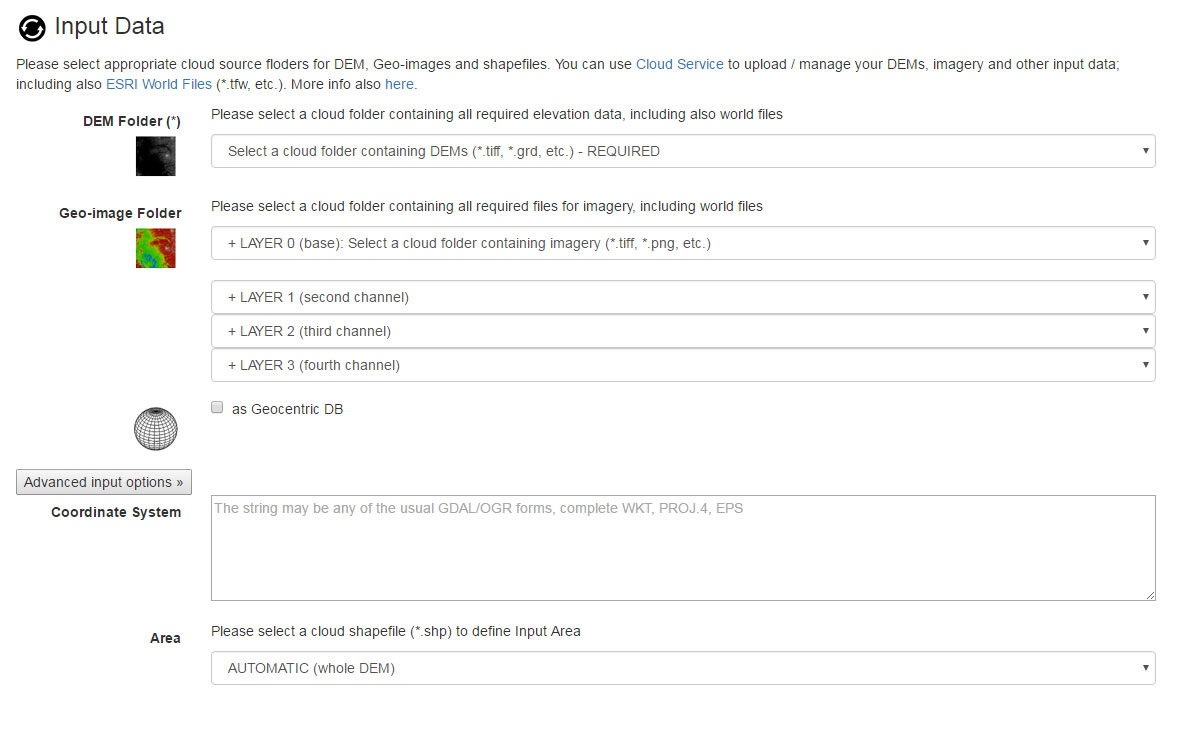
Task: Open the ESRI World Files link
Action: pyautogui.click(x=158, y=84)
